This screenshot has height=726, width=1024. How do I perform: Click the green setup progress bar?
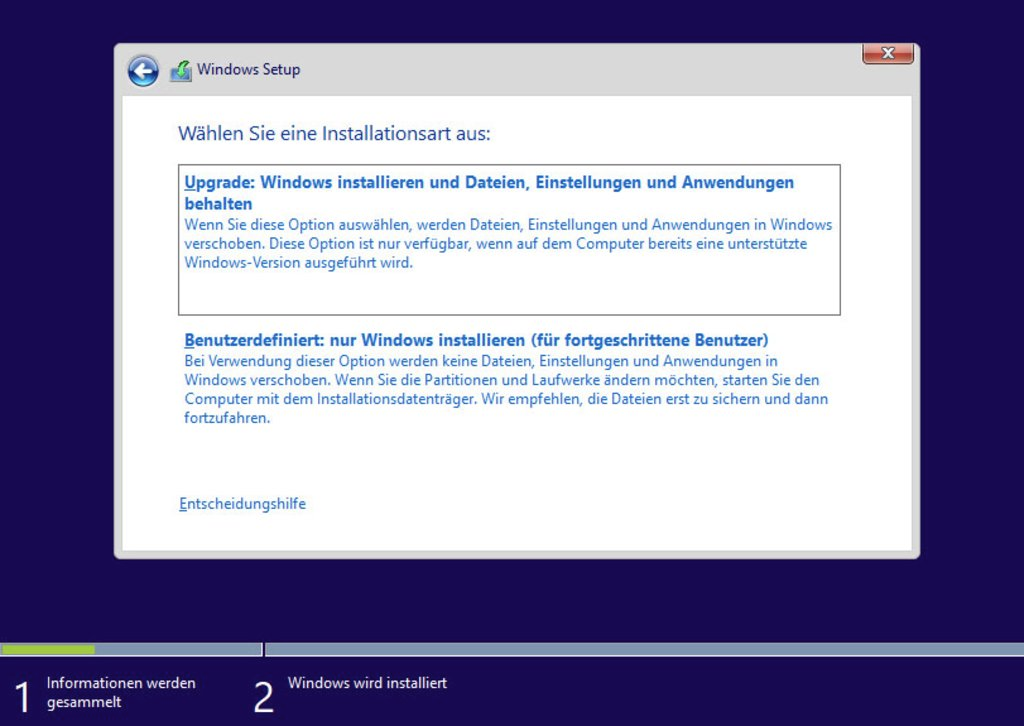(x=48, y=649)
